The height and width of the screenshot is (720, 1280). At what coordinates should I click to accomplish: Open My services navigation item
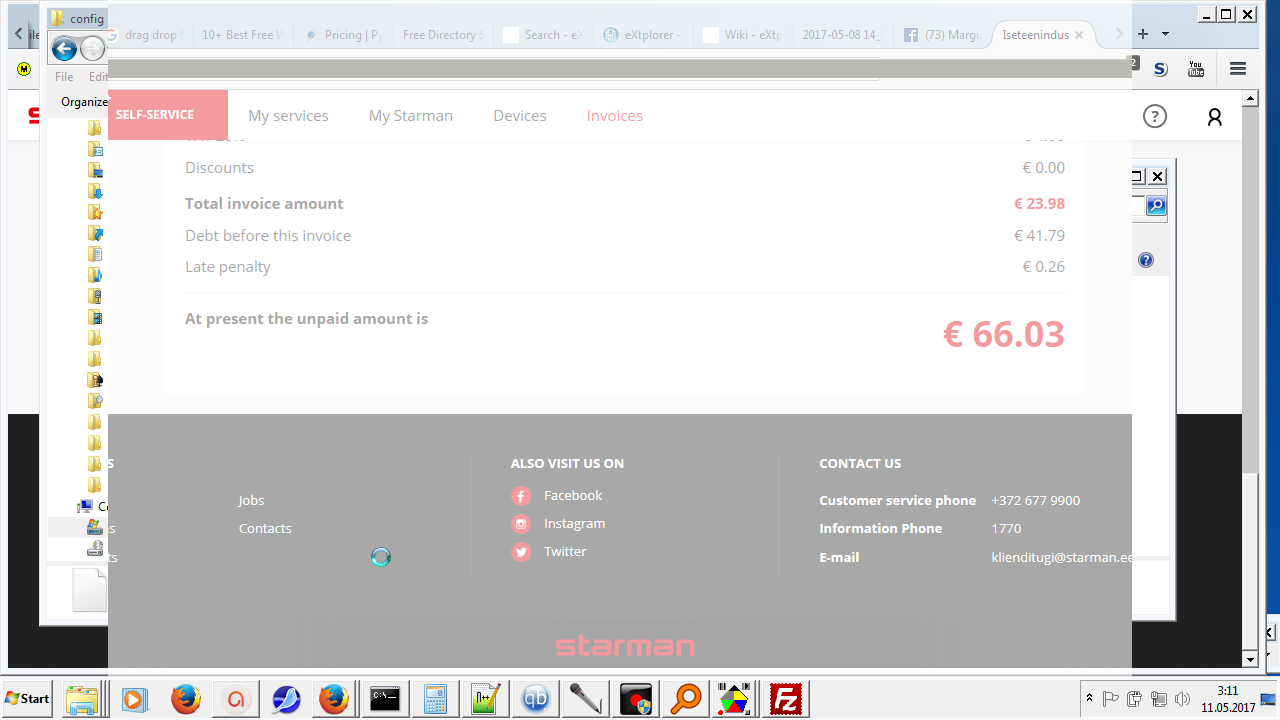click(x=288, y=116)
